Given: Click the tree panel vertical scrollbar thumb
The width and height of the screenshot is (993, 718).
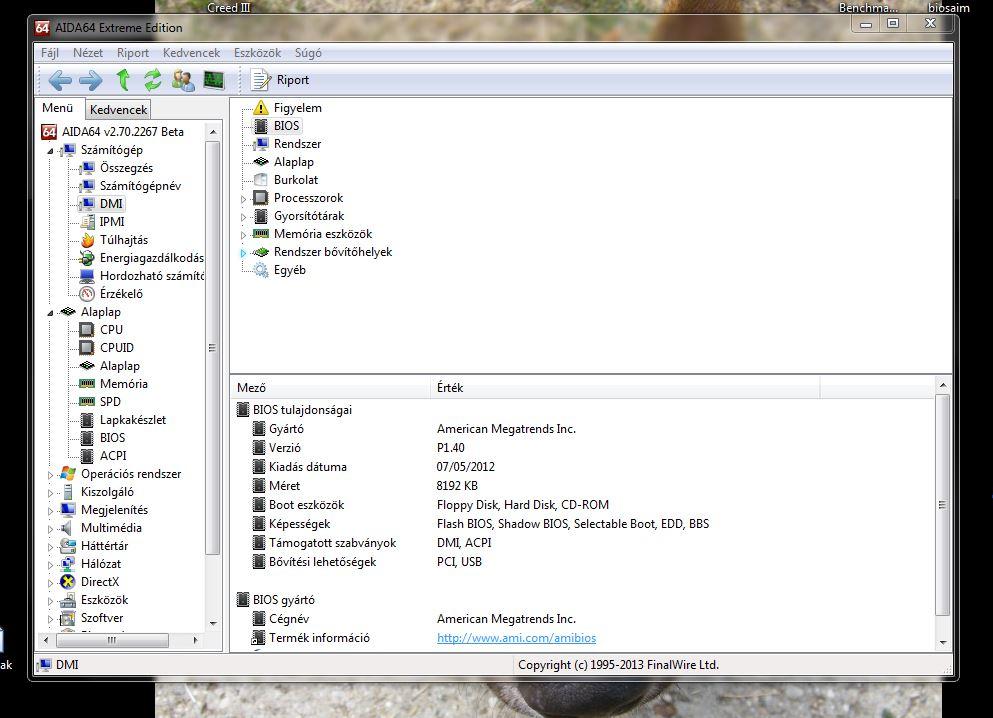Looking at the screenshot, I should click(x=213, y=348).
